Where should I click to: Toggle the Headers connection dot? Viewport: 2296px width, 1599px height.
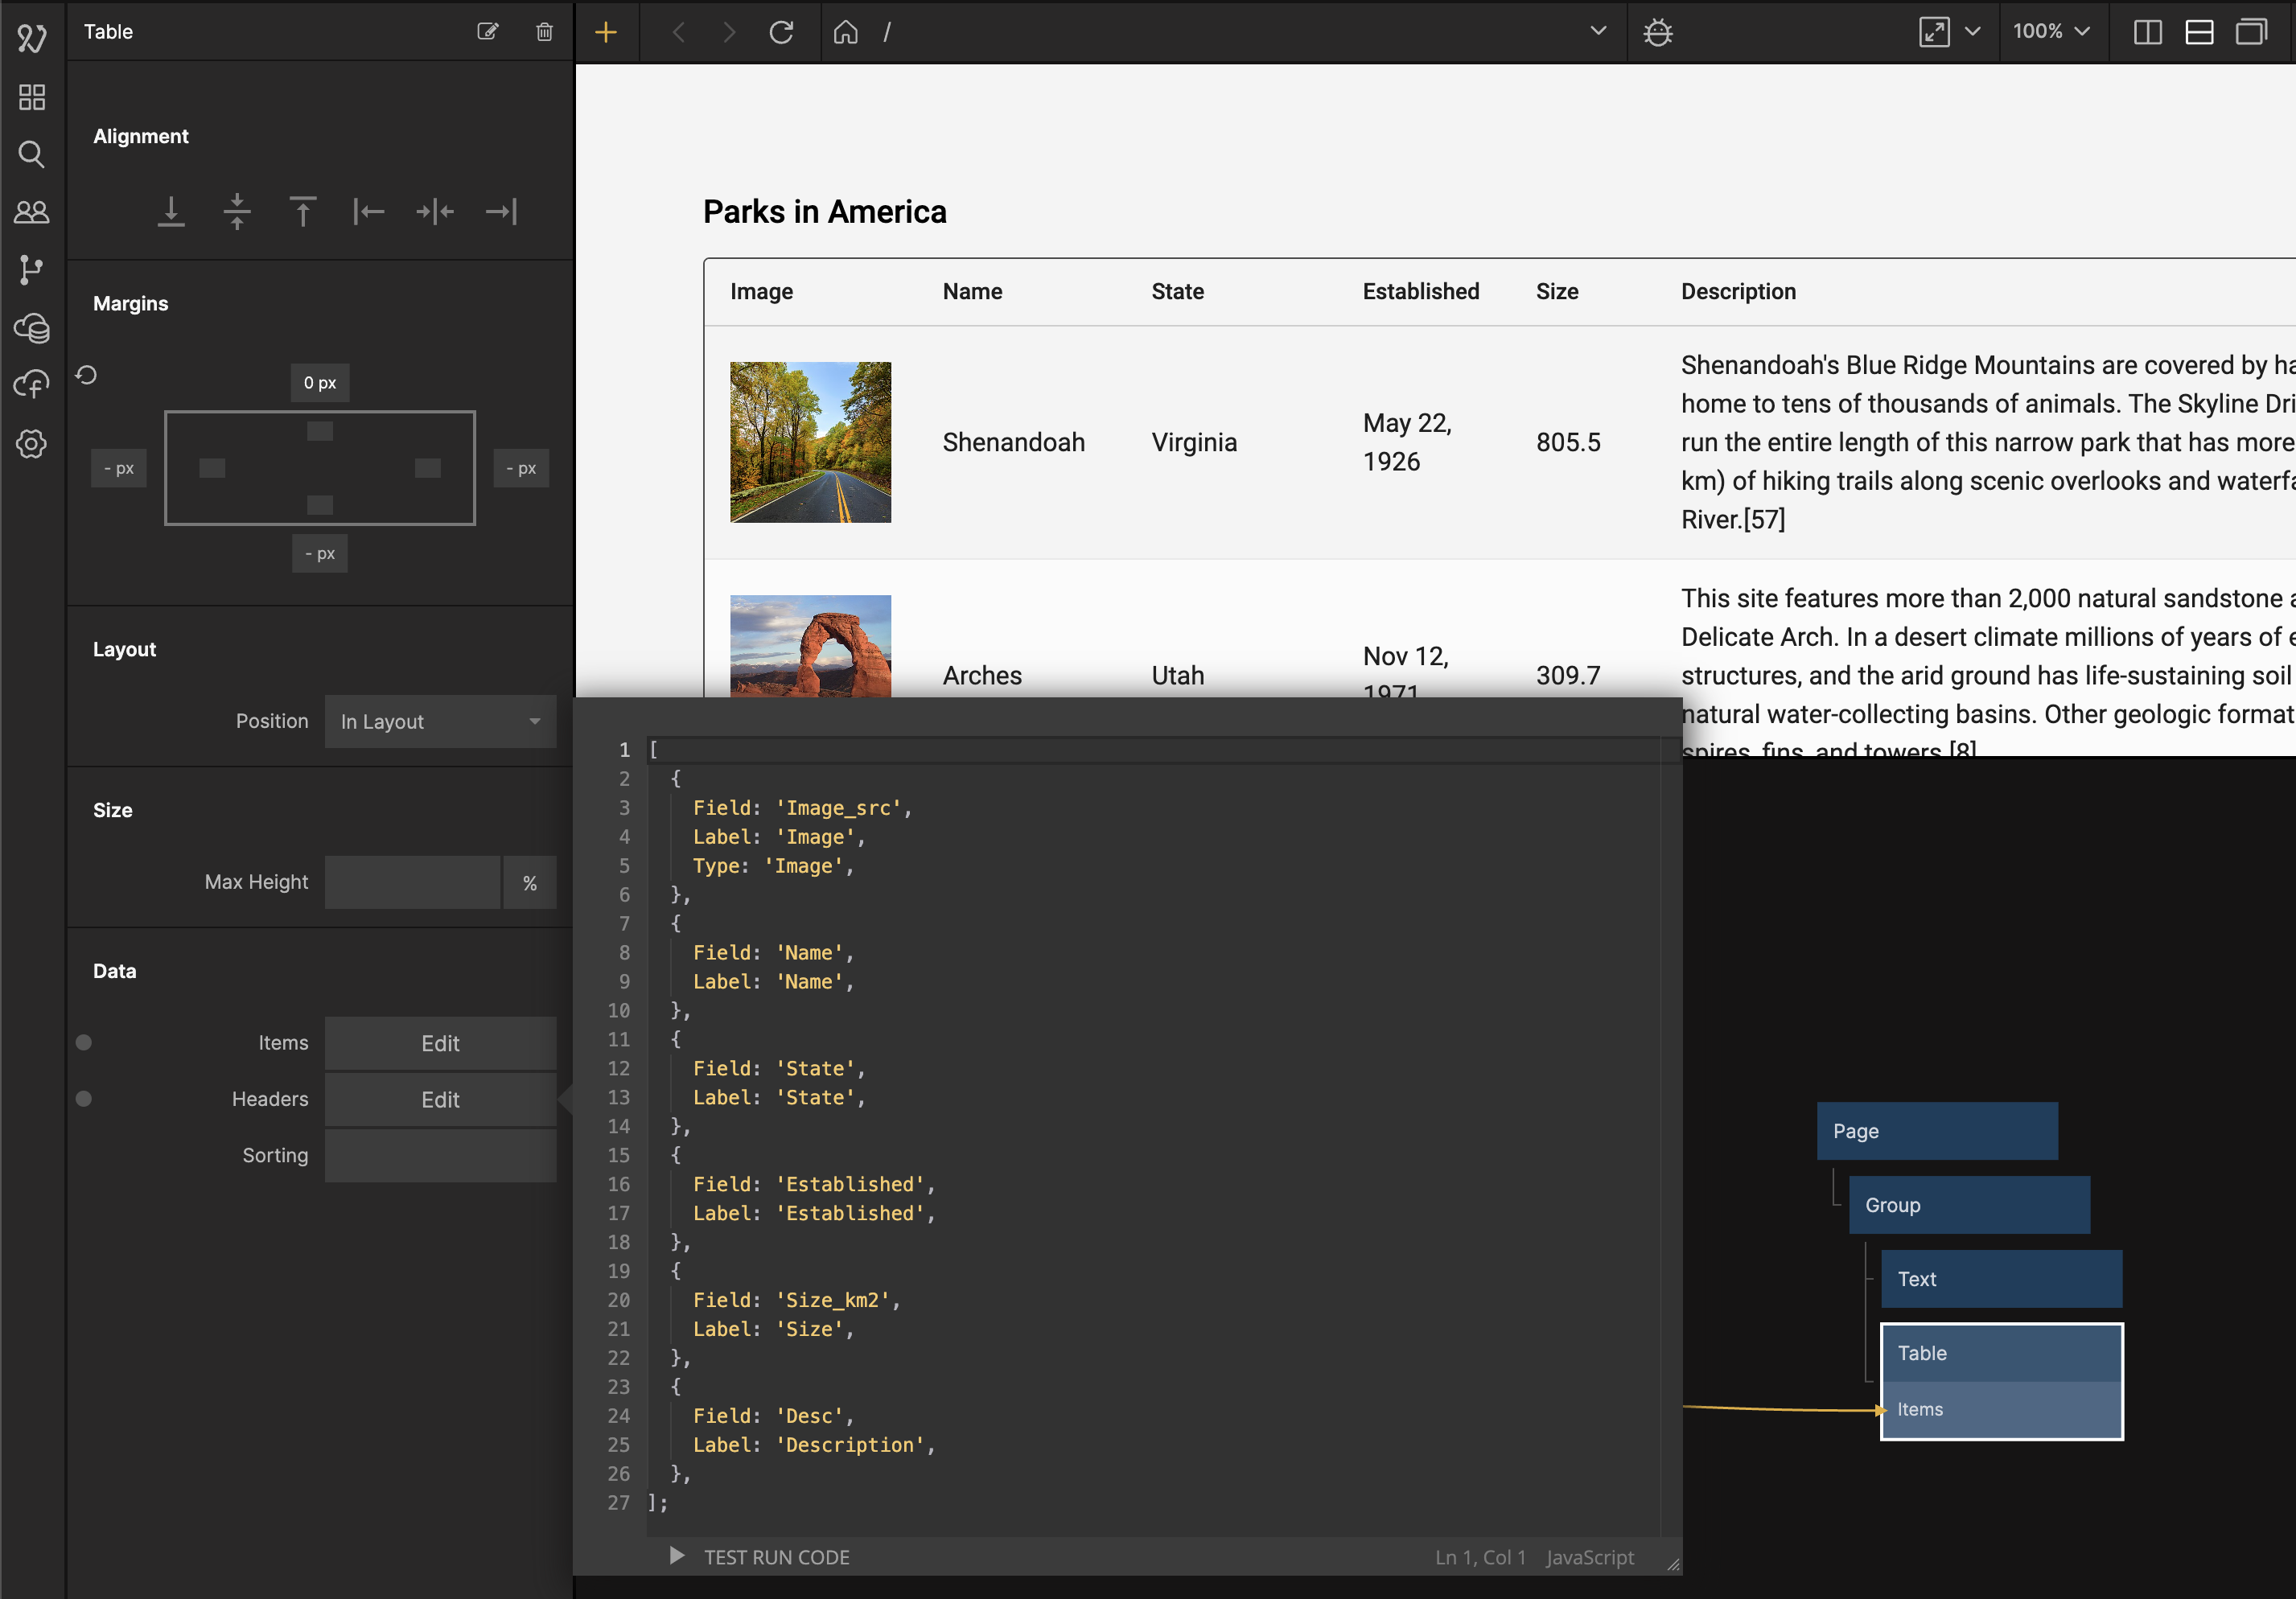point(84,1098)
